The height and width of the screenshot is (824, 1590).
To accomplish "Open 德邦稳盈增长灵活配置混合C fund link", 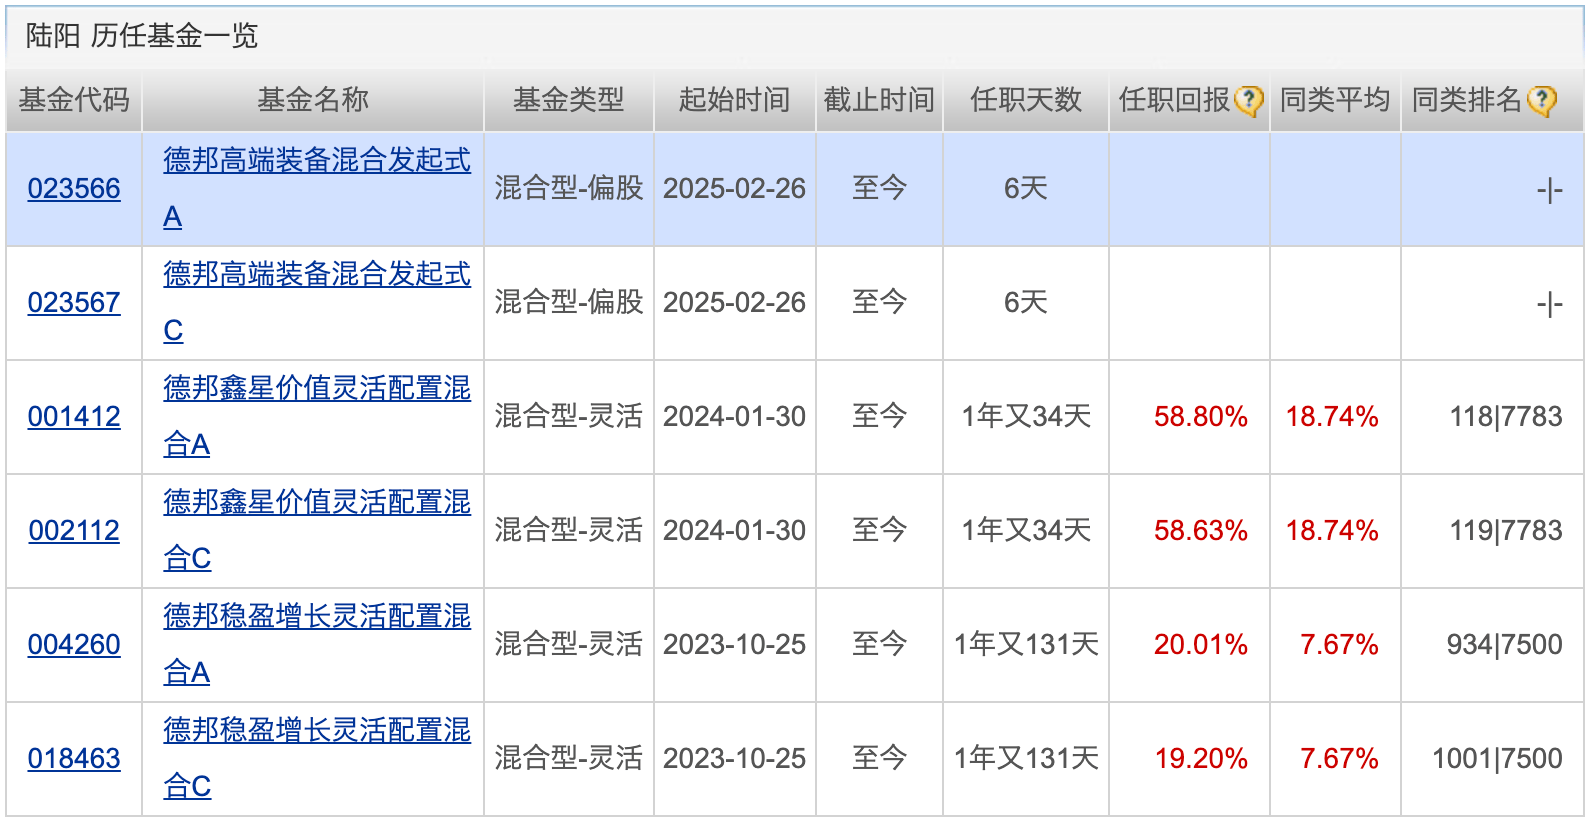I will click(x=317, y=758).
